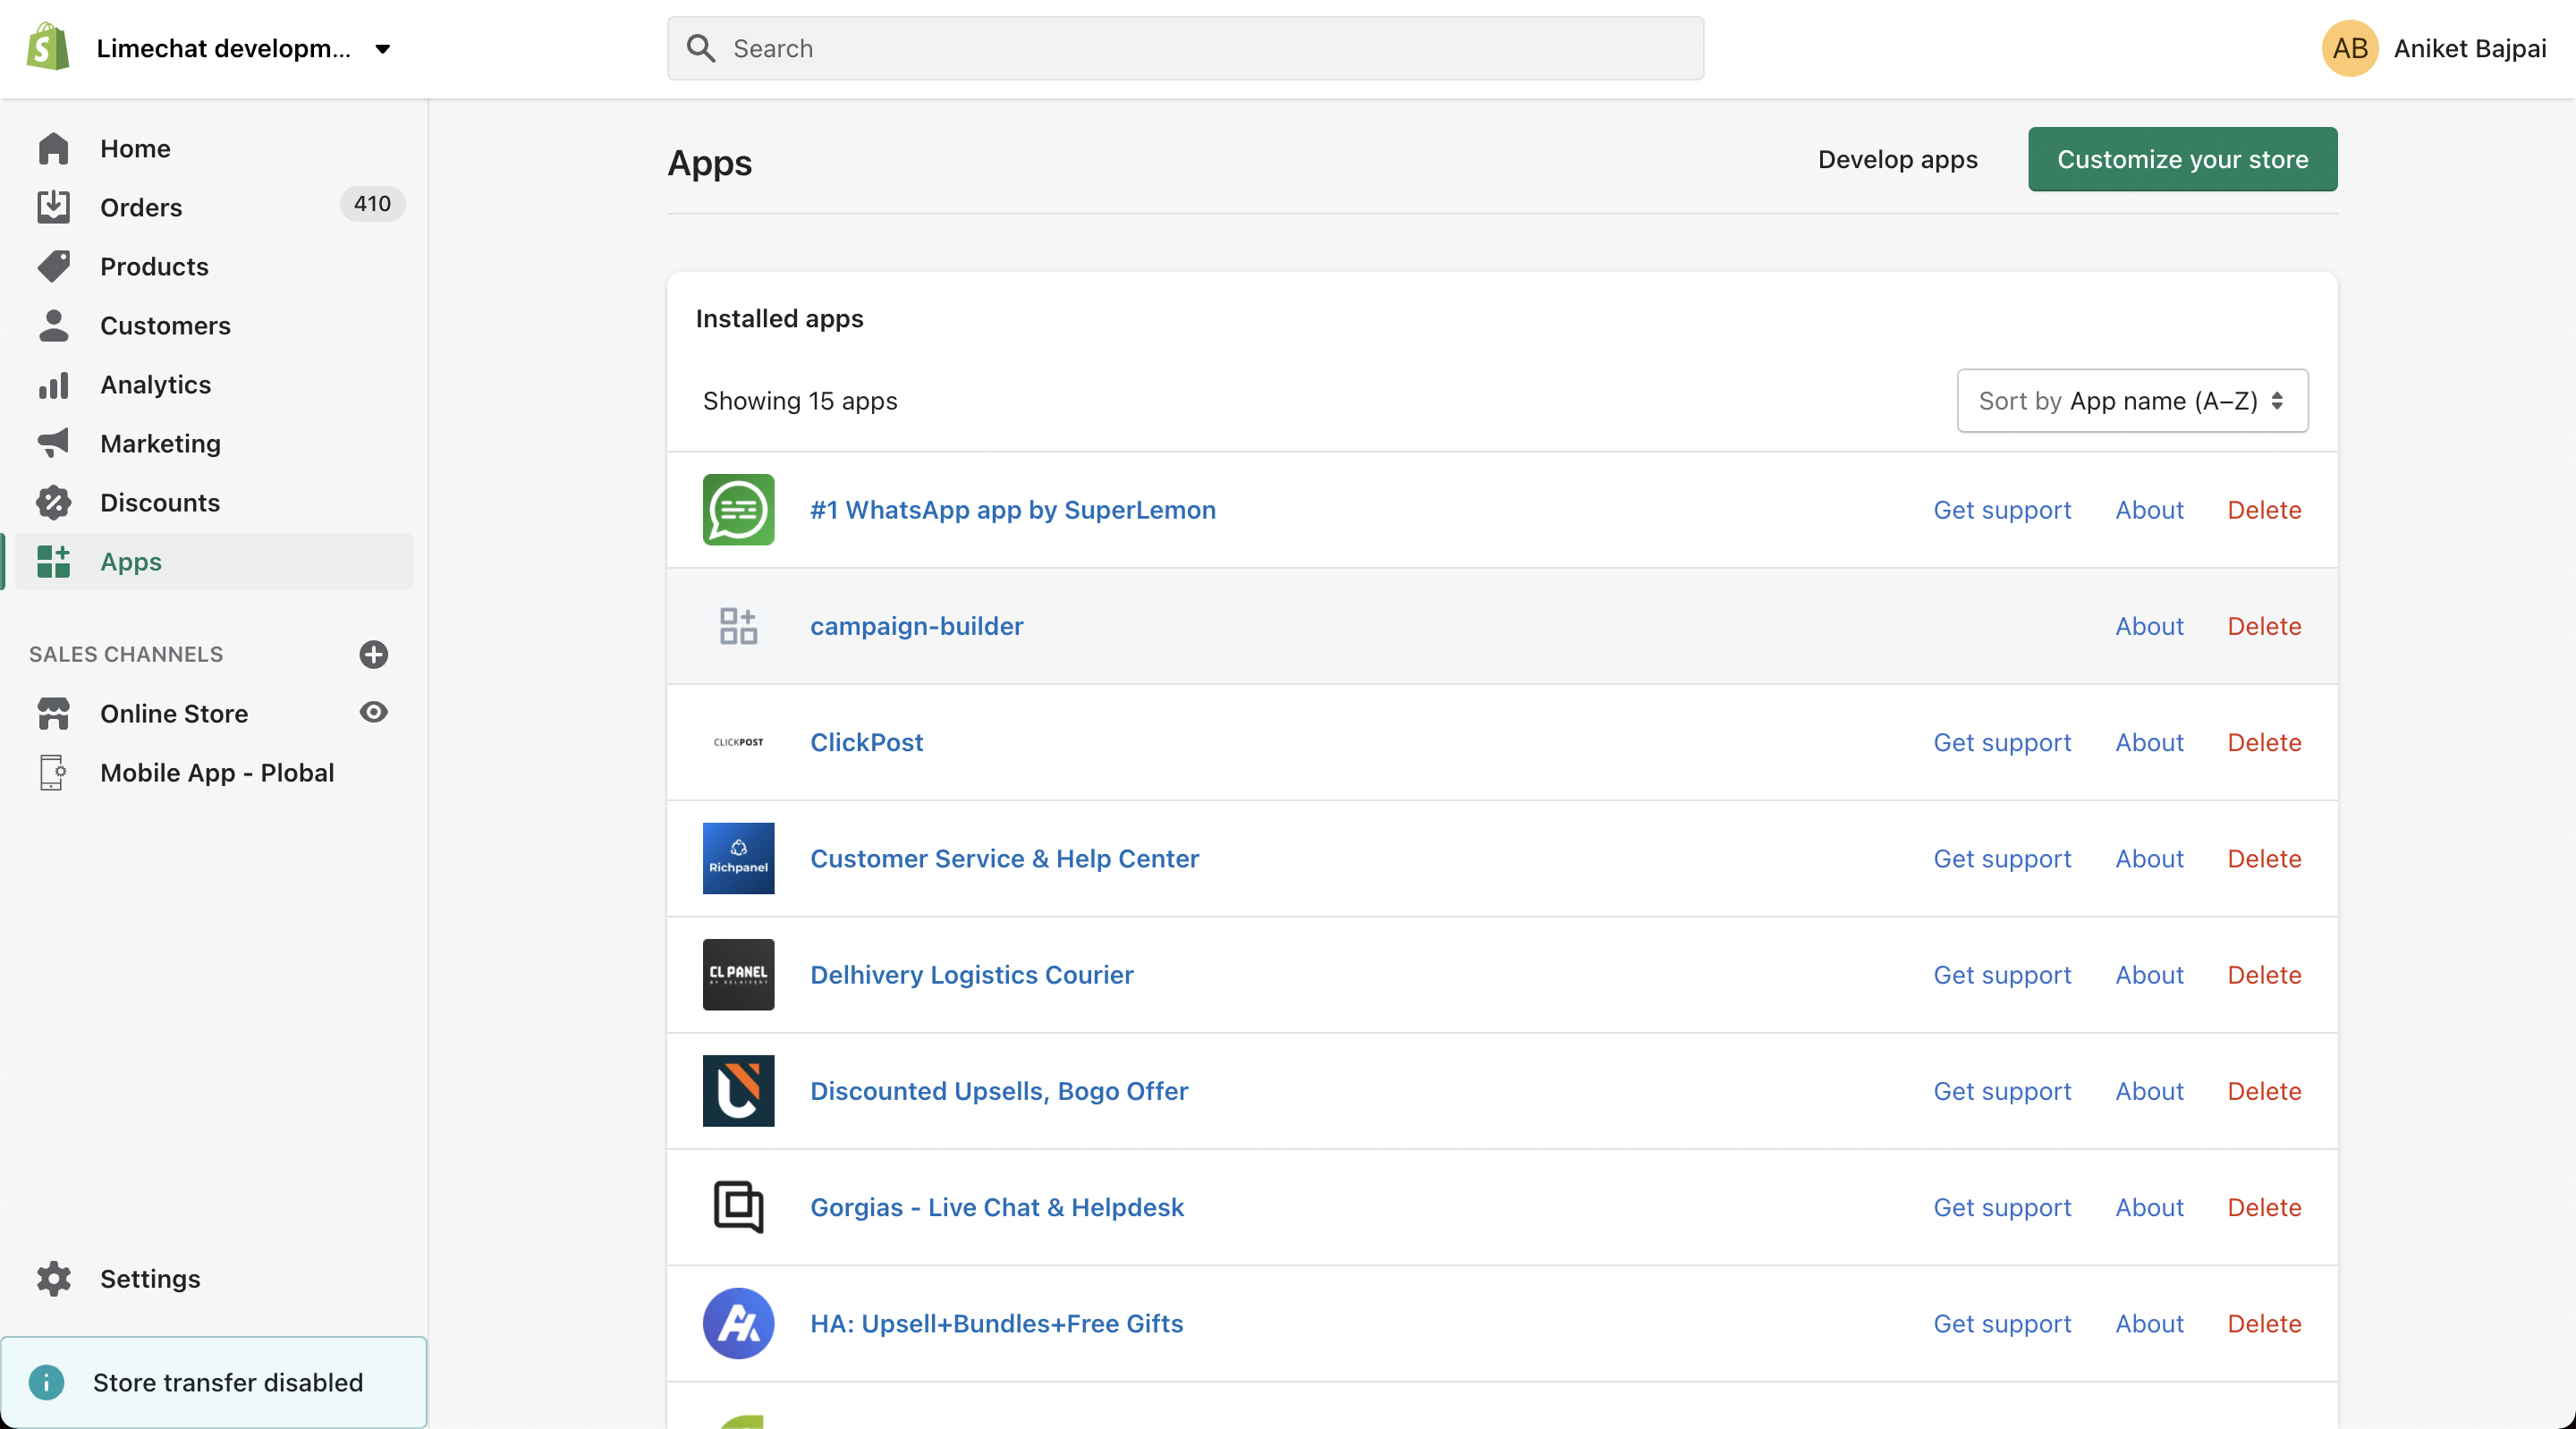The height and width of the screenshot is (1429, 2576).
Task: Click the WhatsApp SuperLemon app icon
Action: pyautogui.click(x=738, y=510)
